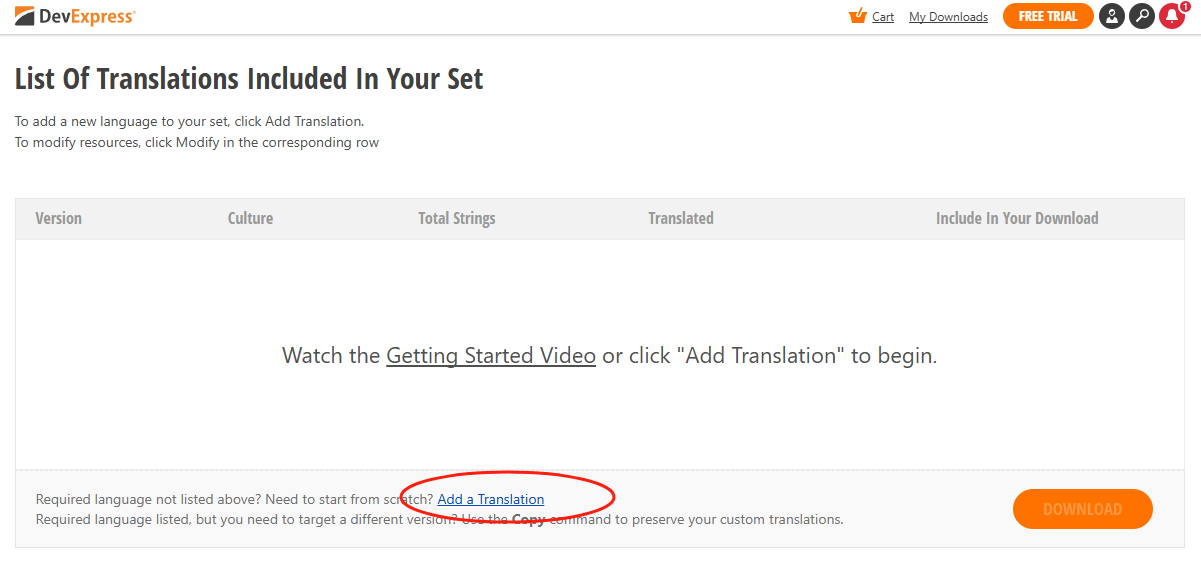
Task: Click the DevExpress logo
Action: pos(75,16)
